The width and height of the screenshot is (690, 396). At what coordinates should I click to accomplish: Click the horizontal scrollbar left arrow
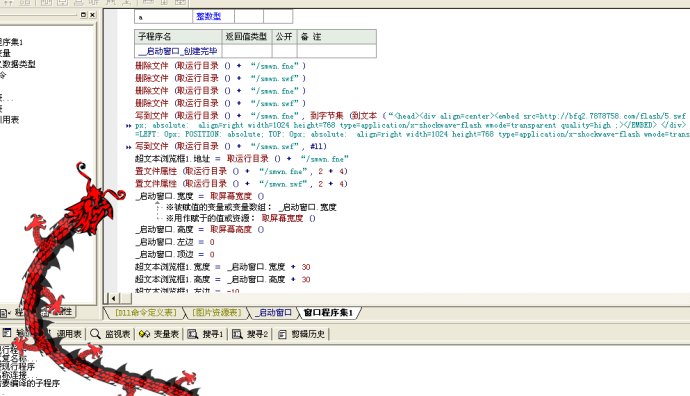(x=113, y=298)
